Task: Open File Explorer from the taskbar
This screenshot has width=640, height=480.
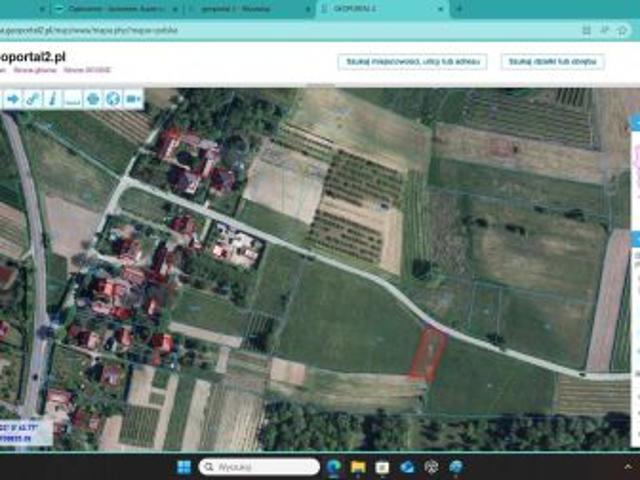Action: 359,467
